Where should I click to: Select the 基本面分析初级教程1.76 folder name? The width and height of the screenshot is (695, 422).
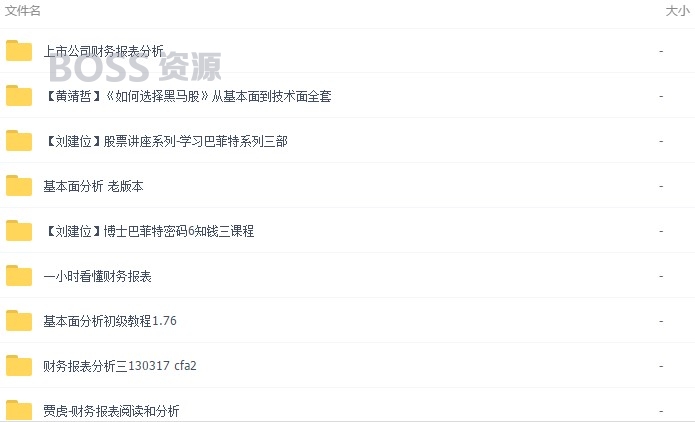click(x=110, y=321)
